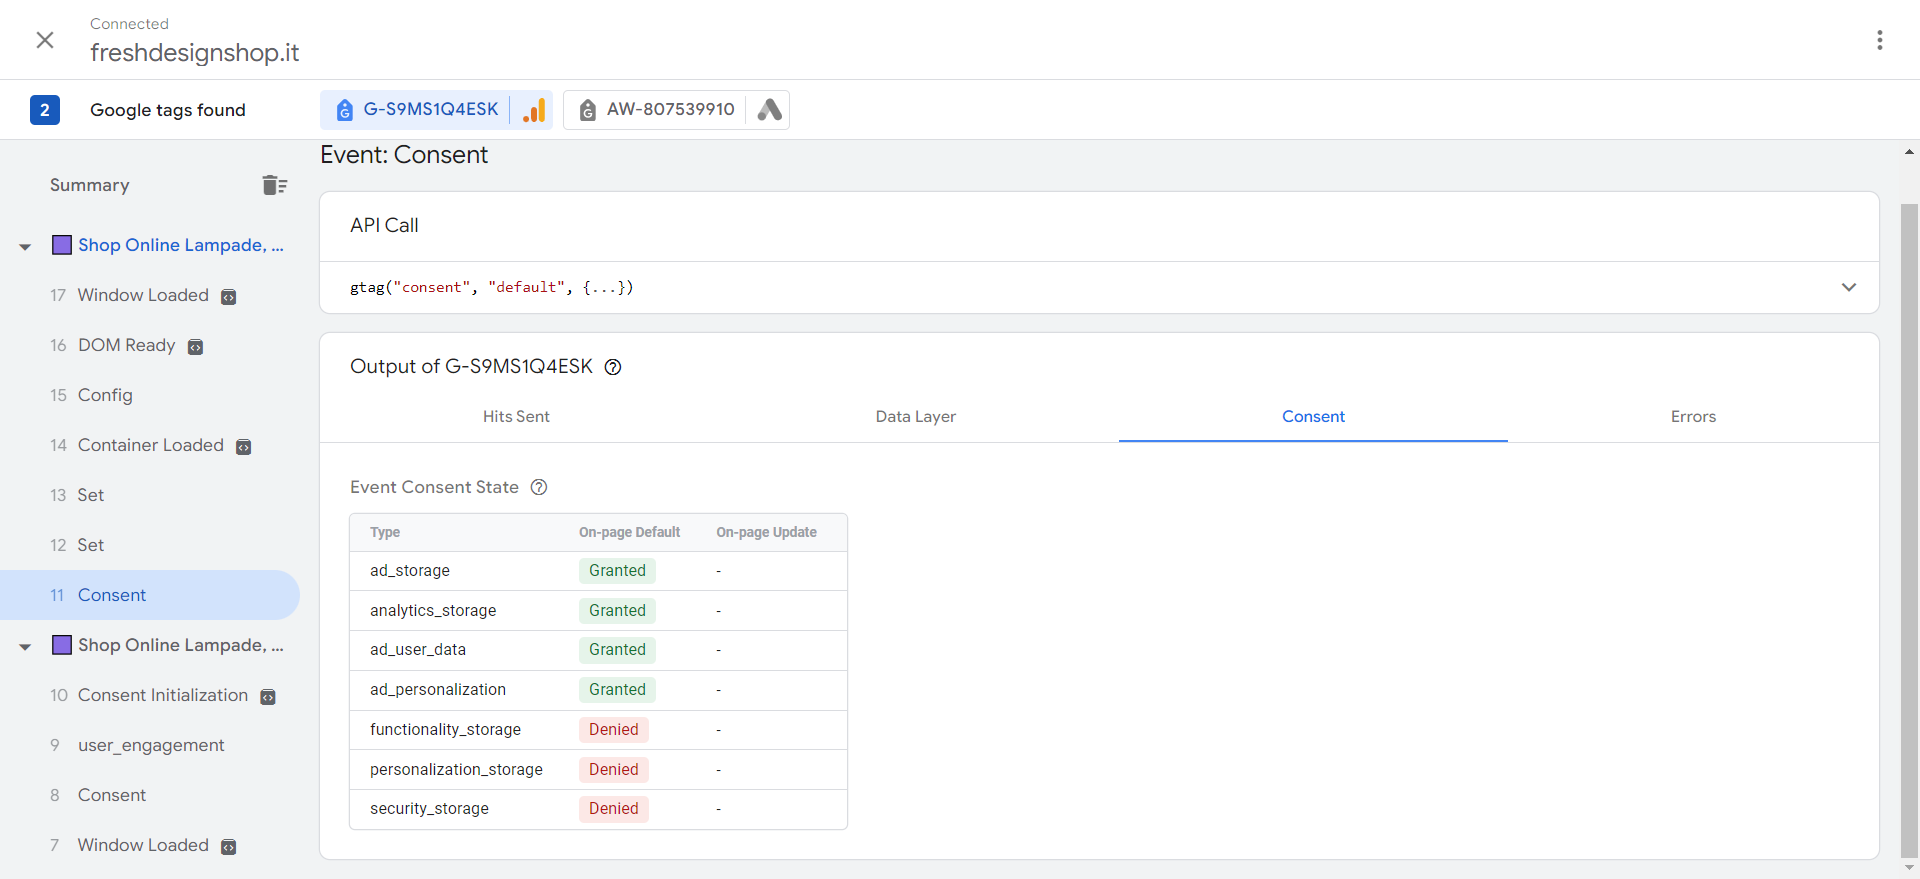Close the Tag Assistant debug panel
1920x879 pixels.
(45, 40)
